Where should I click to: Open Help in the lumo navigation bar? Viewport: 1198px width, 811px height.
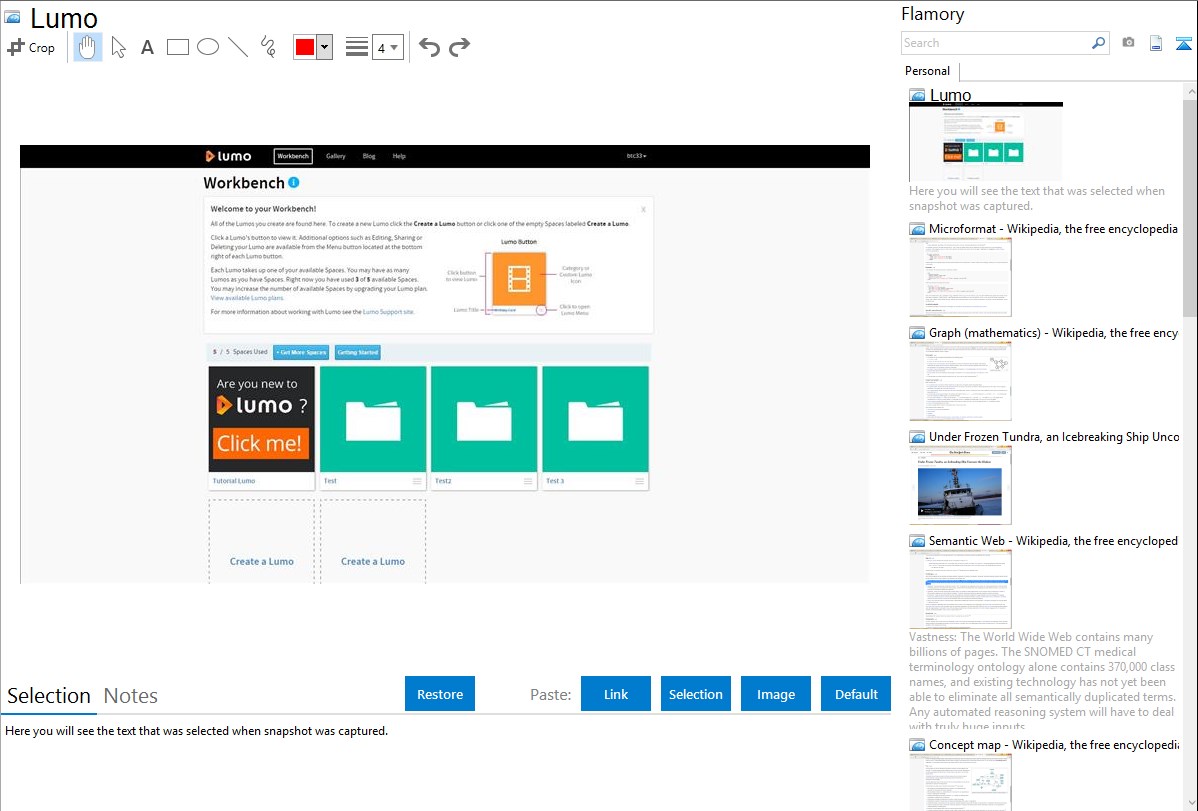click(x=399, y=156)
